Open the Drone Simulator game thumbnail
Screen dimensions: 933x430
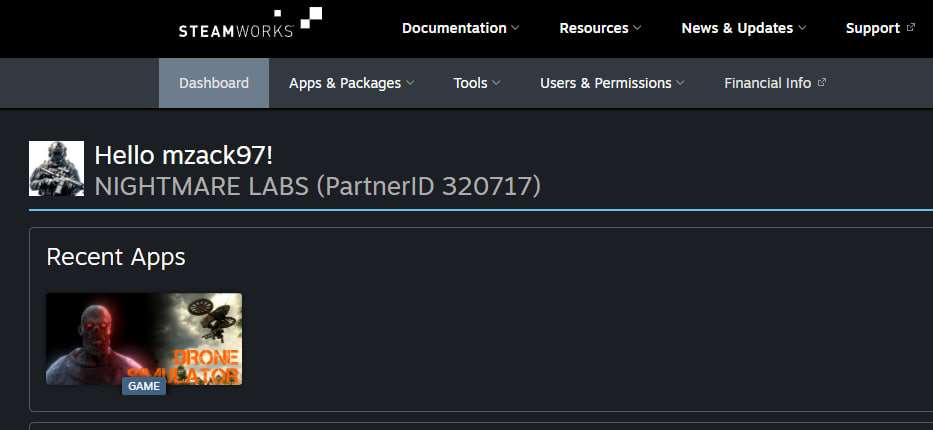[144, 338]
